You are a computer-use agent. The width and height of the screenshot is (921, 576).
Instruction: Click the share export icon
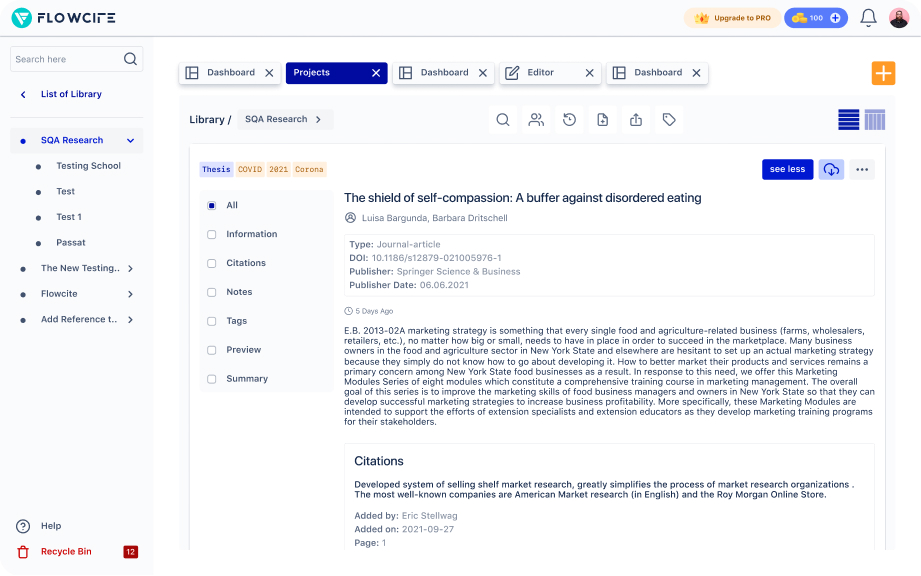636,120
